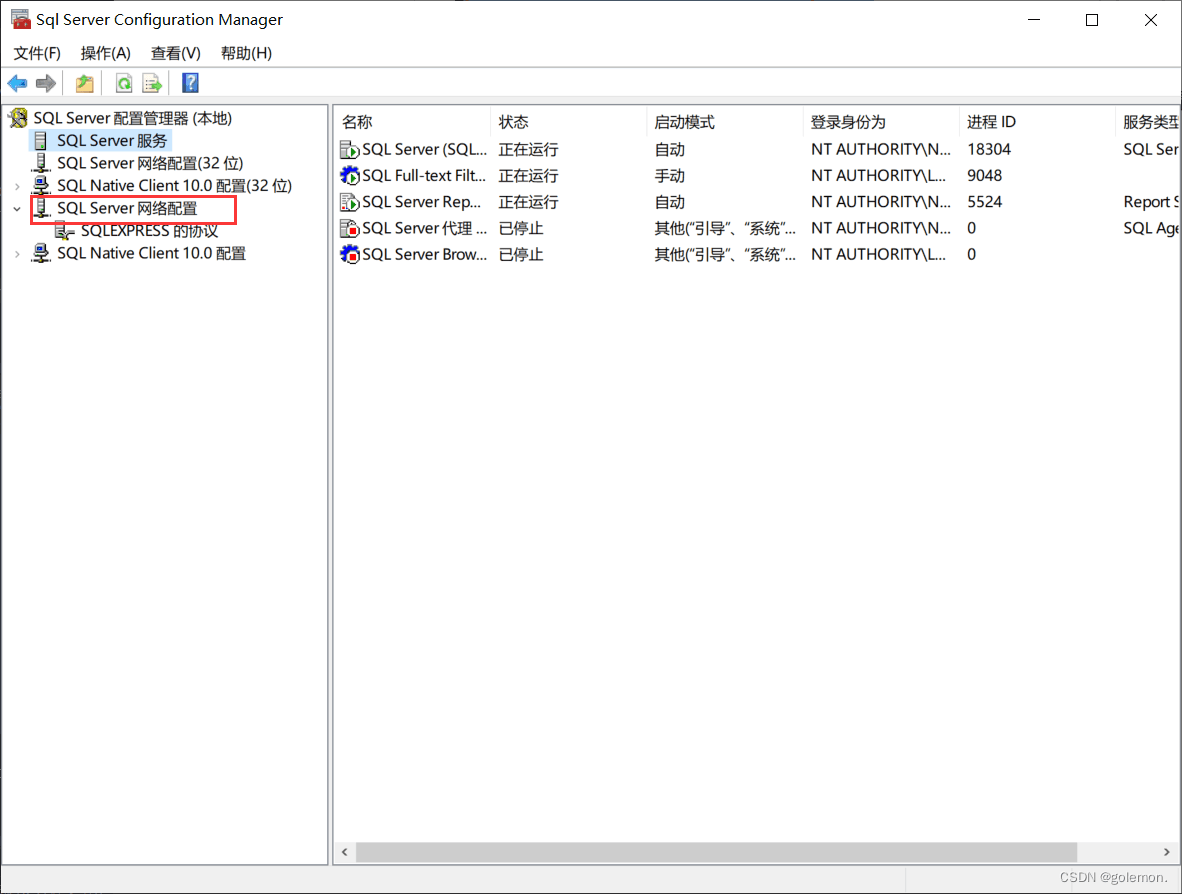Click the SQL Age... service type cell
1182x894 pixels.
(x=1150, y=228)
